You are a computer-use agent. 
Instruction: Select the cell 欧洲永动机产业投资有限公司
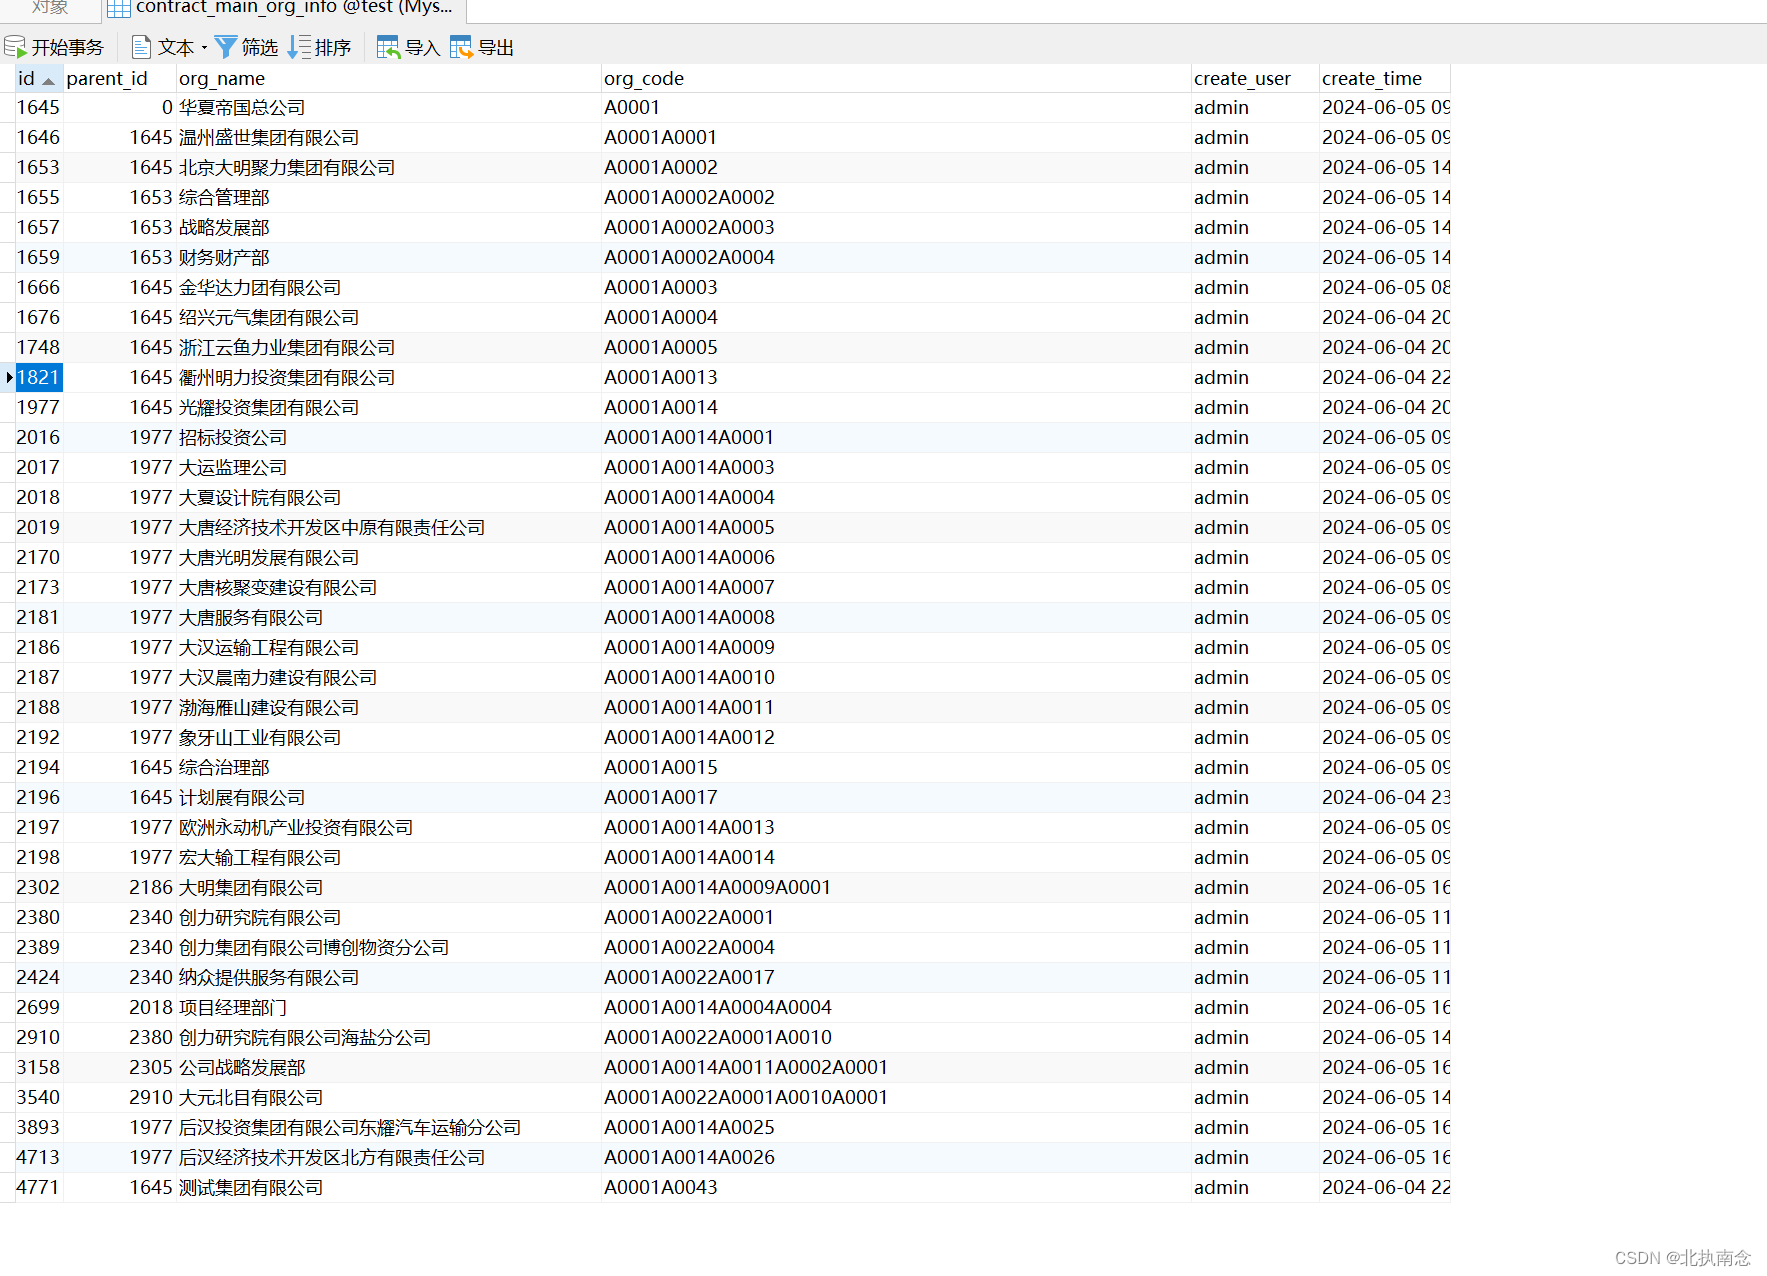tap(388, 828)
